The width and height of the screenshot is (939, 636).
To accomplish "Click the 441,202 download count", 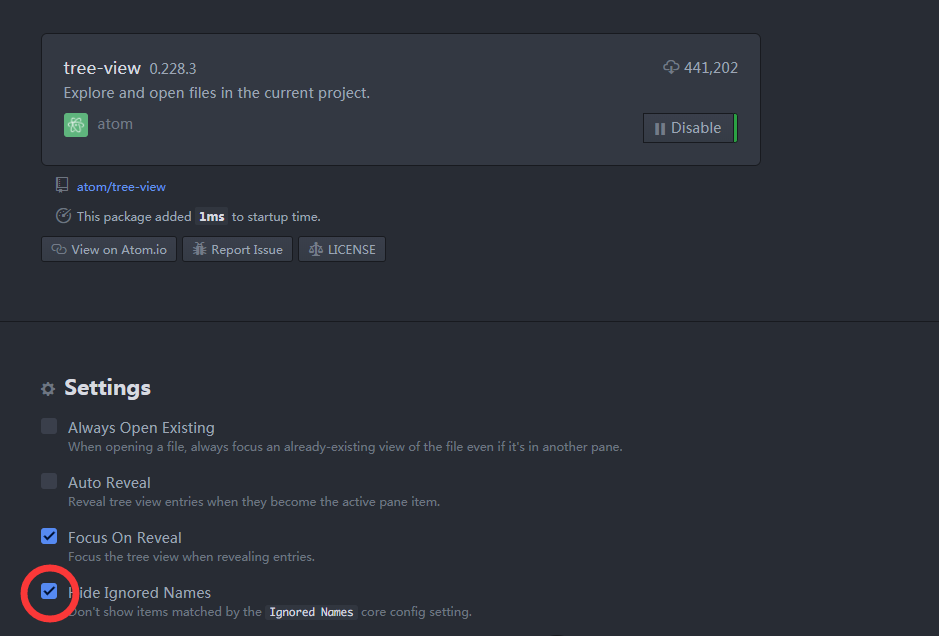I will coord(711,68).
